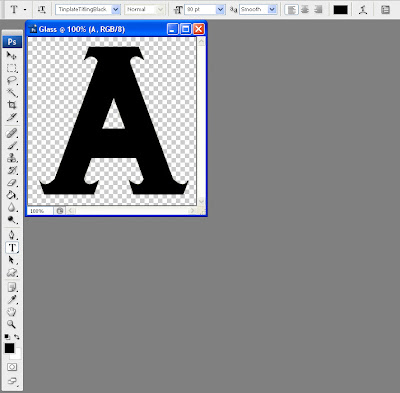This screenshot has height=393, width=400.
Task: Select the Horizontal Type tool in toolbox
Action: (12, 248)
